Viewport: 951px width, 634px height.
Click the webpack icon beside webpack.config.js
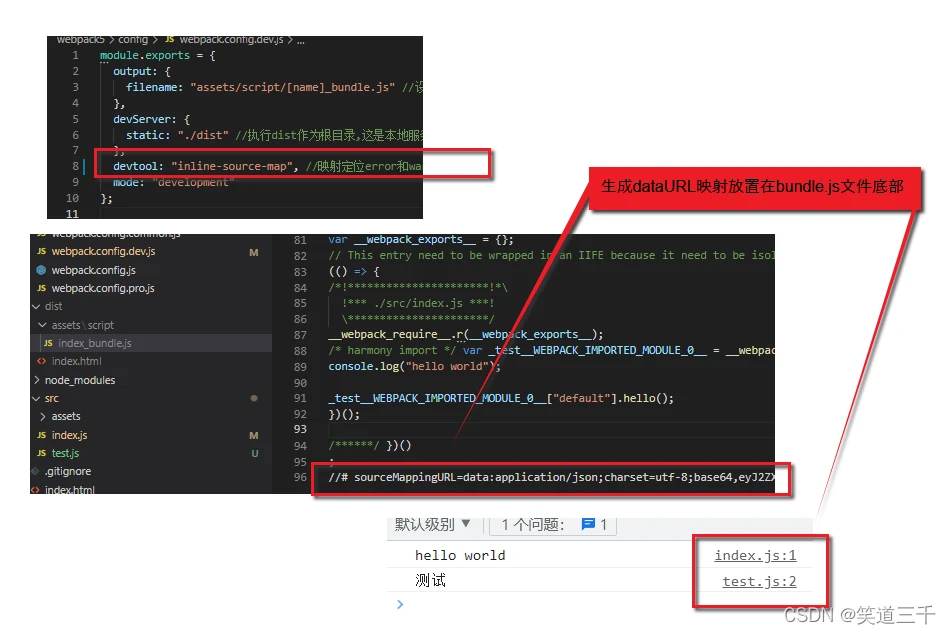point(41,270)
